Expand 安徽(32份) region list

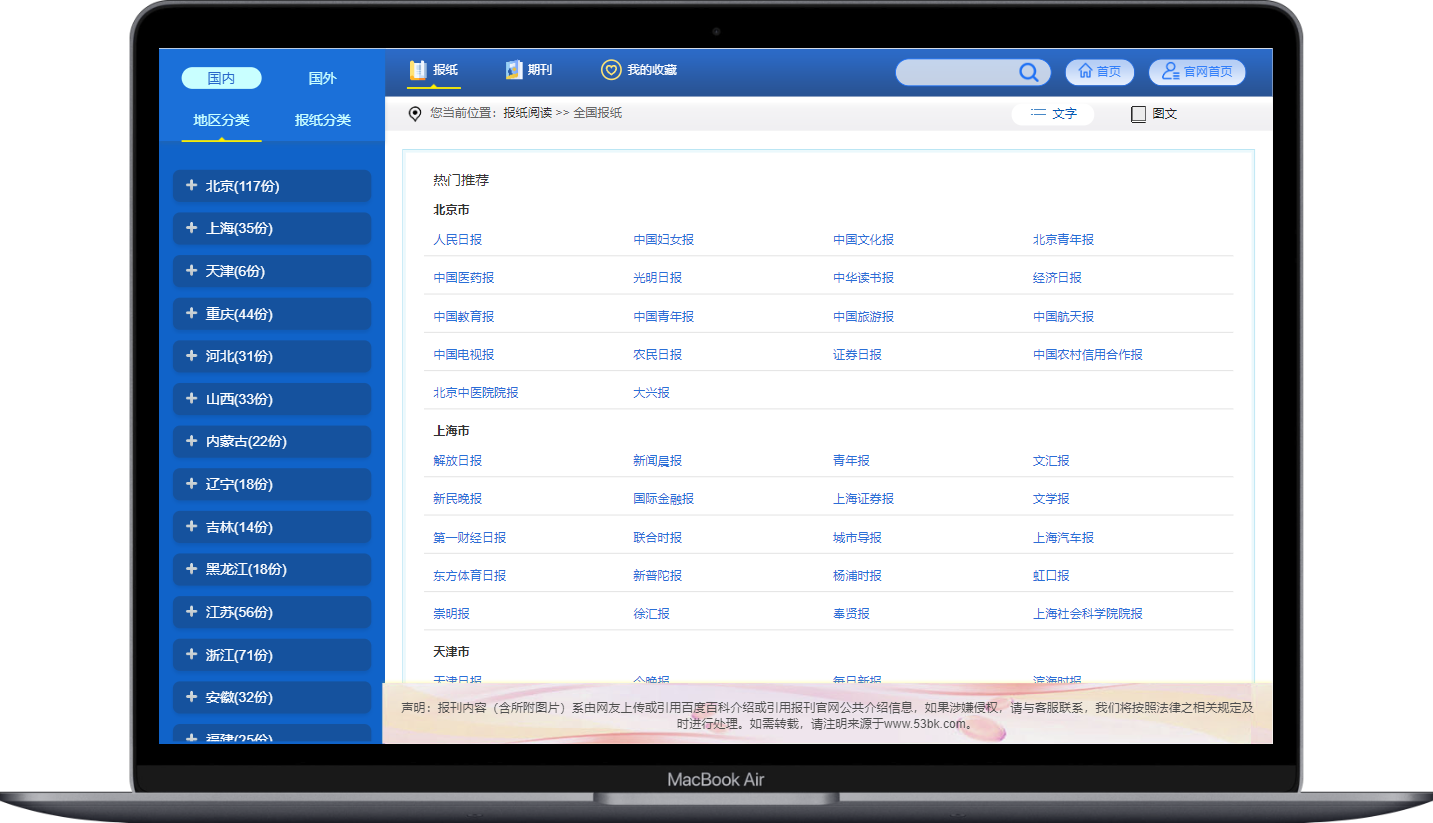(x=272, y=697)
